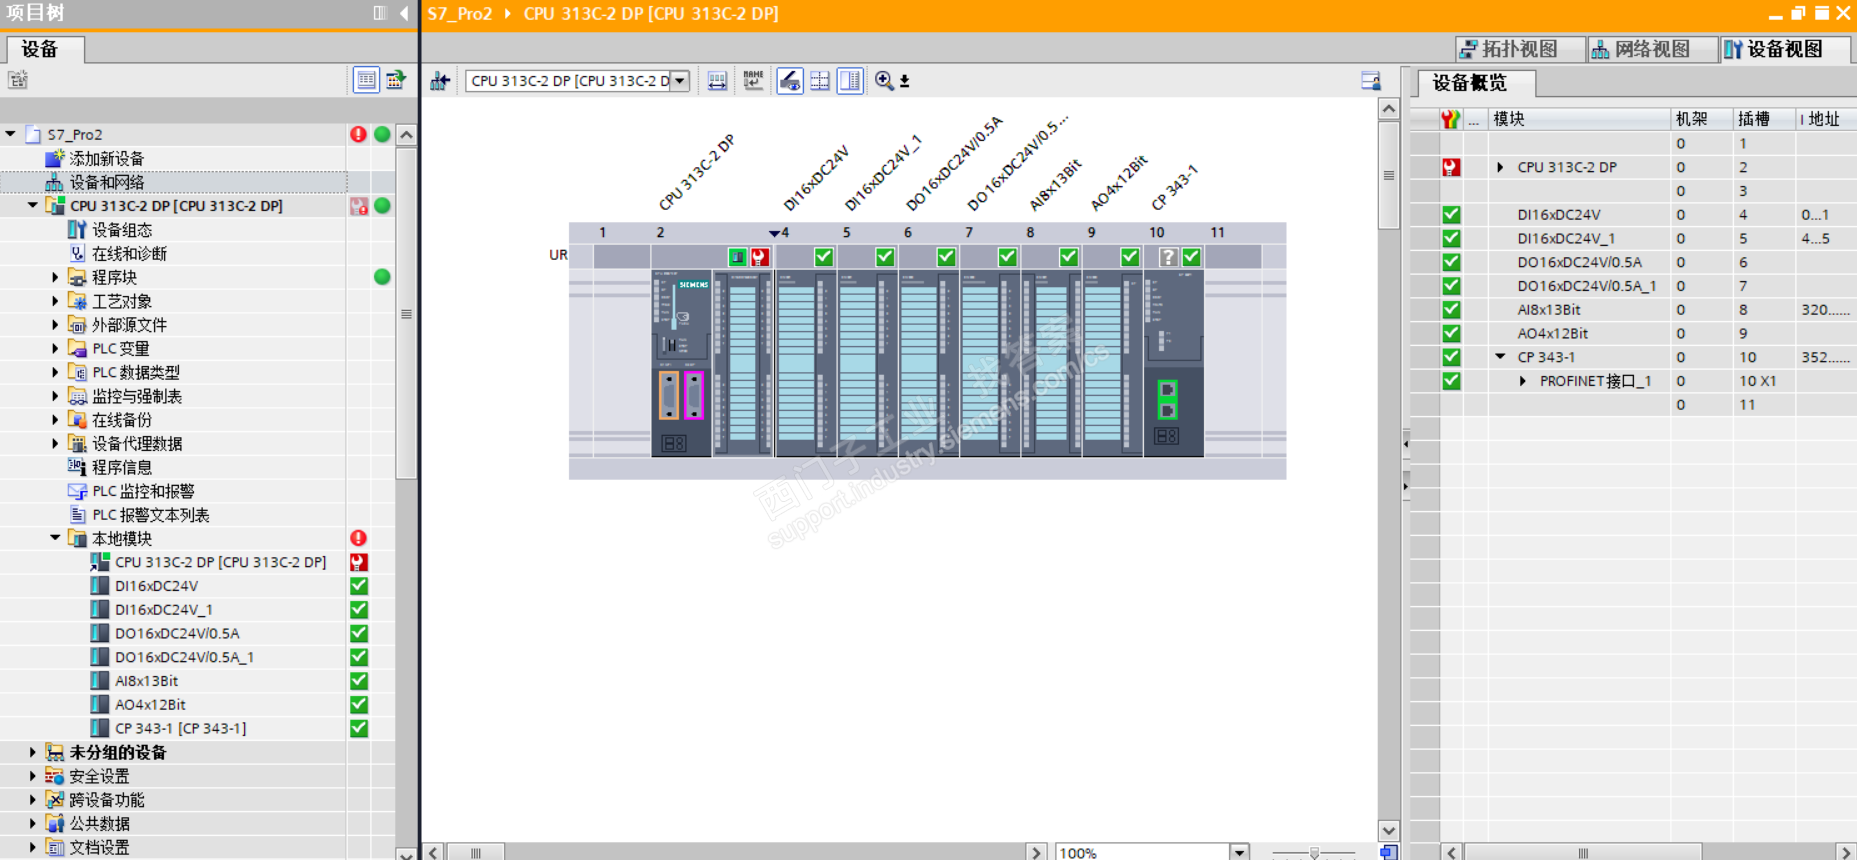The image size is (1857, 860).
Task: Click the CP 343-1 module image in the rack
Action: click(1173, 364)
